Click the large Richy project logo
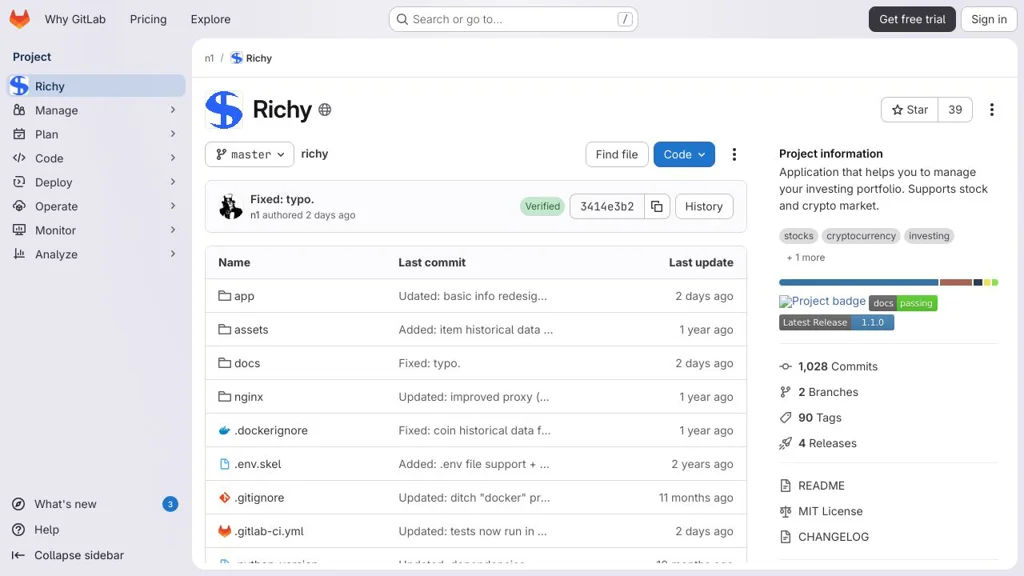This screenshot has height=576, width=1024. click(224, 110)
